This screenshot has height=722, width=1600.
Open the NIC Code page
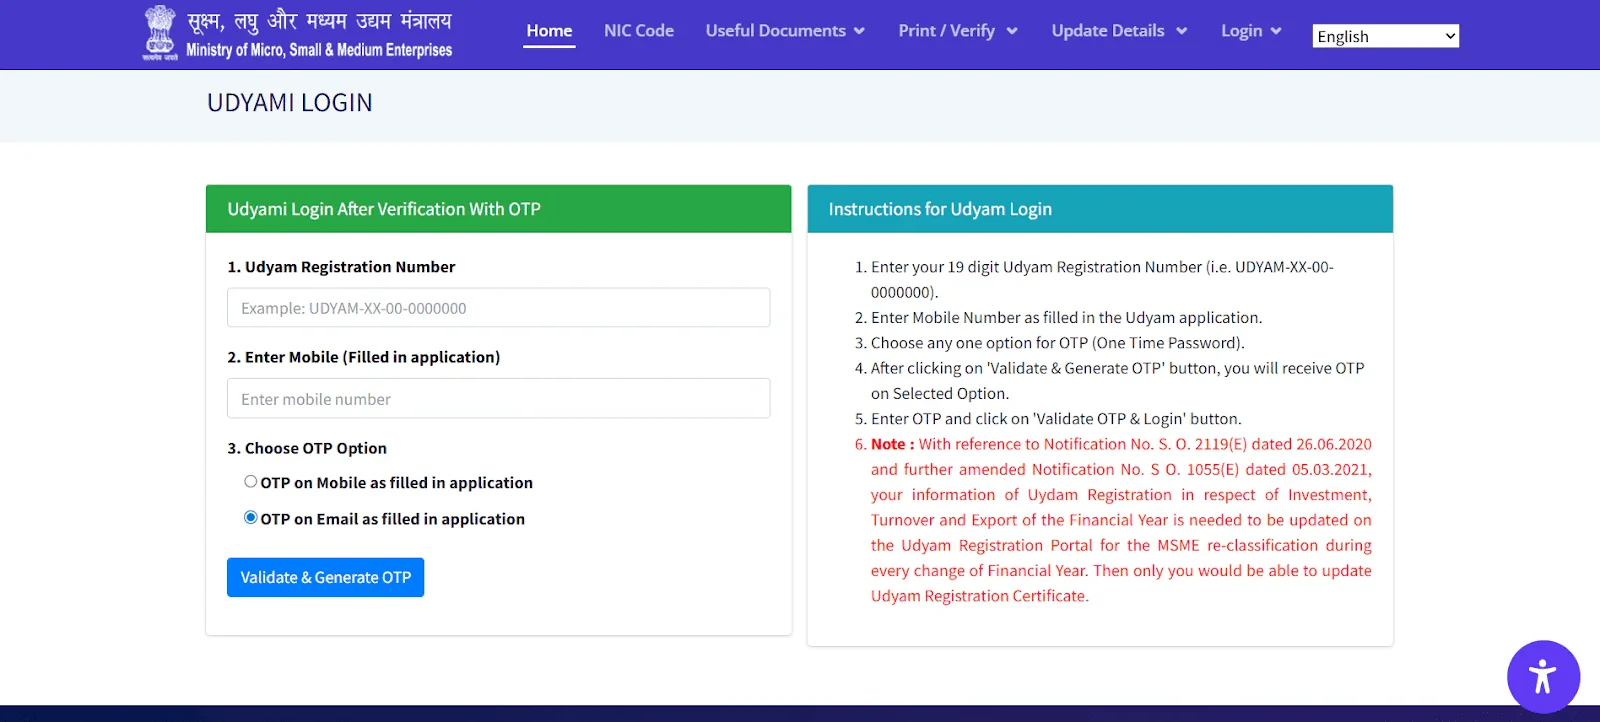tap(639, 31)
